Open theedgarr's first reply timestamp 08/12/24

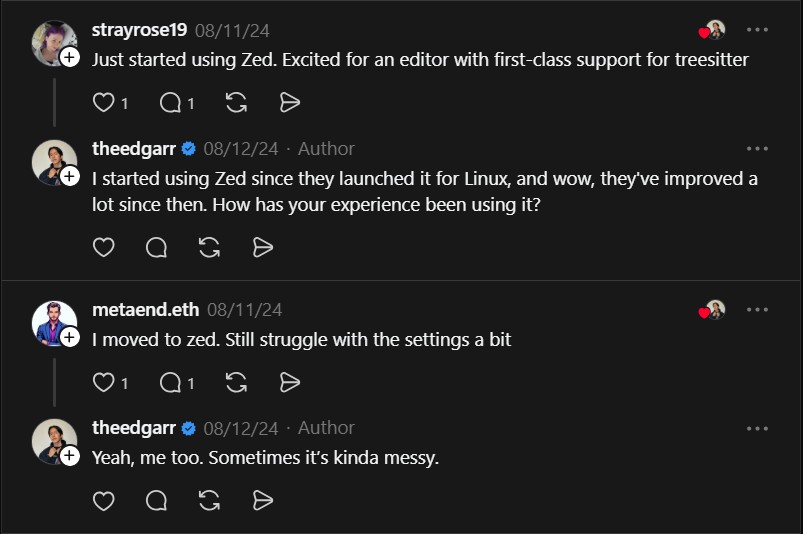coord(240,149)
